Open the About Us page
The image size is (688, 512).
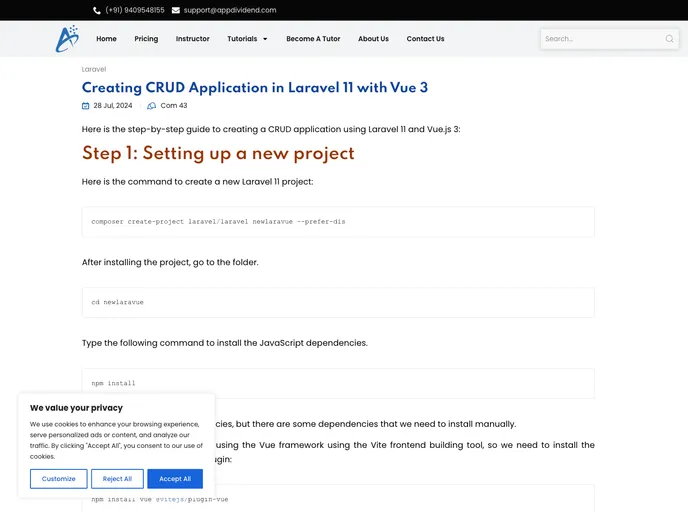coord(373,39)
